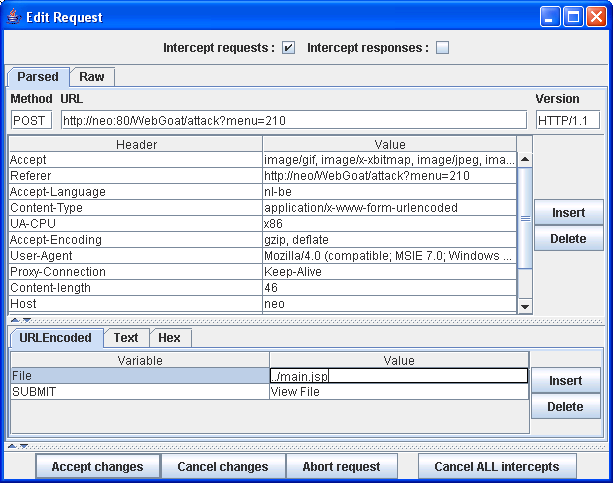Maximize the Edit Request window
613x483 pixels.
point(574,17)
